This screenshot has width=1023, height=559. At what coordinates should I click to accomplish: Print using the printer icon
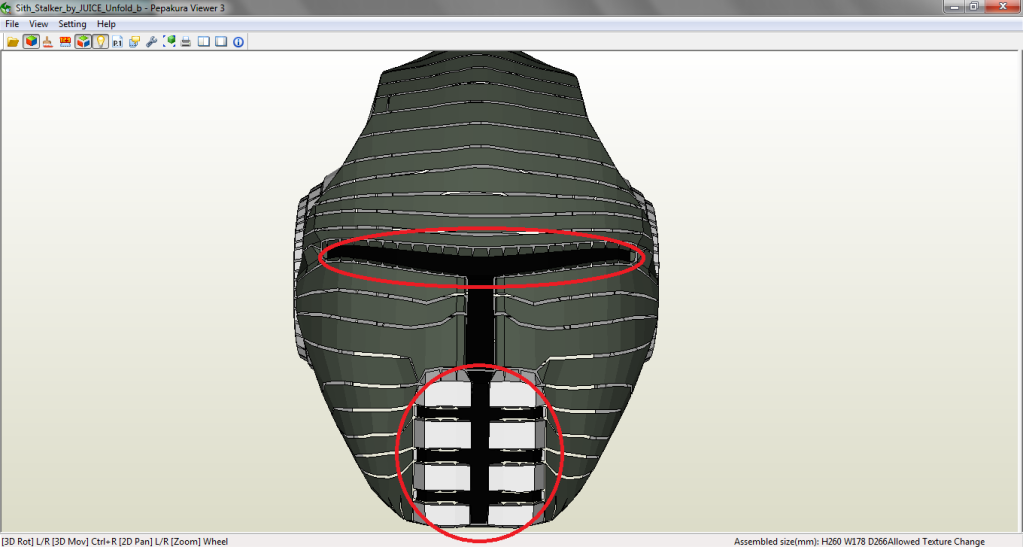click(x=186, y=42)
